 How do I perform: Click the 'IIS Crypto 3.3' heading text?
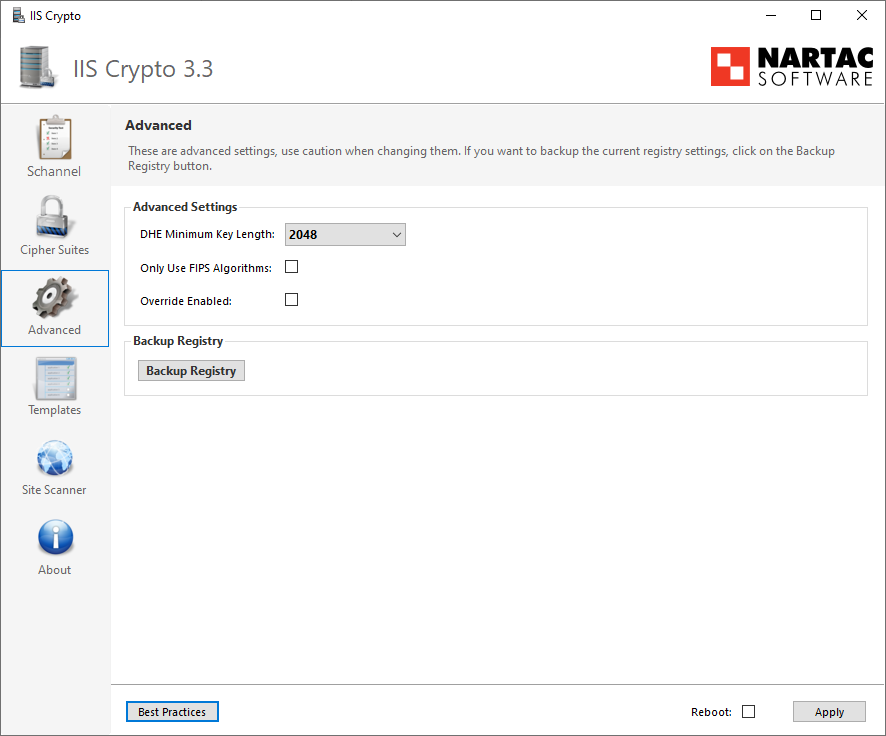[143, 69]
